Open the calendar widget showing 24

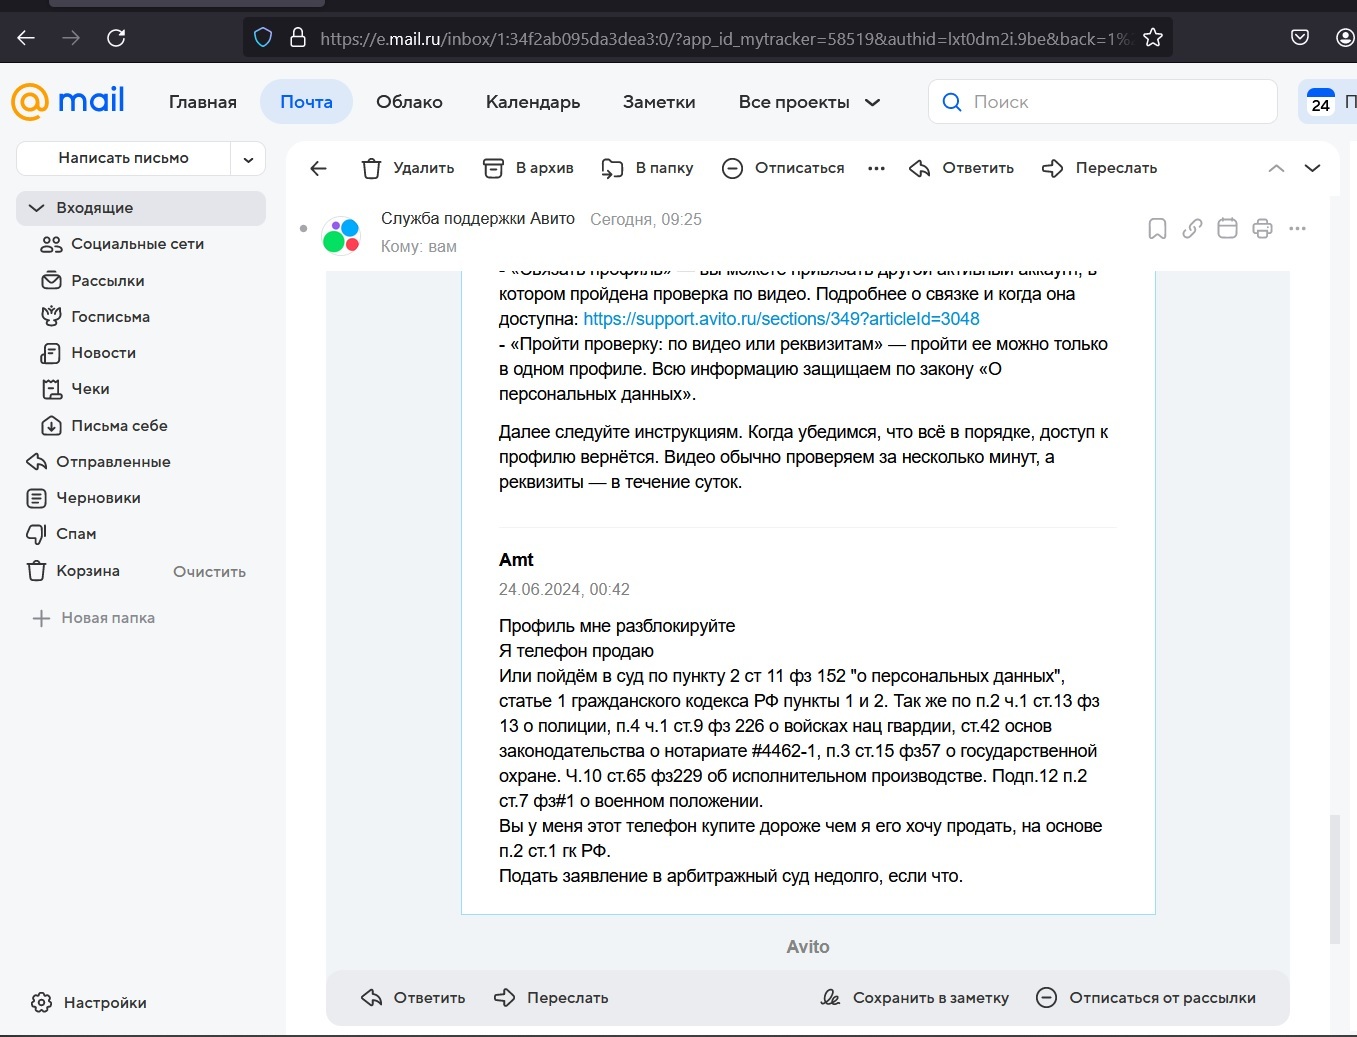click(1321, 102)
